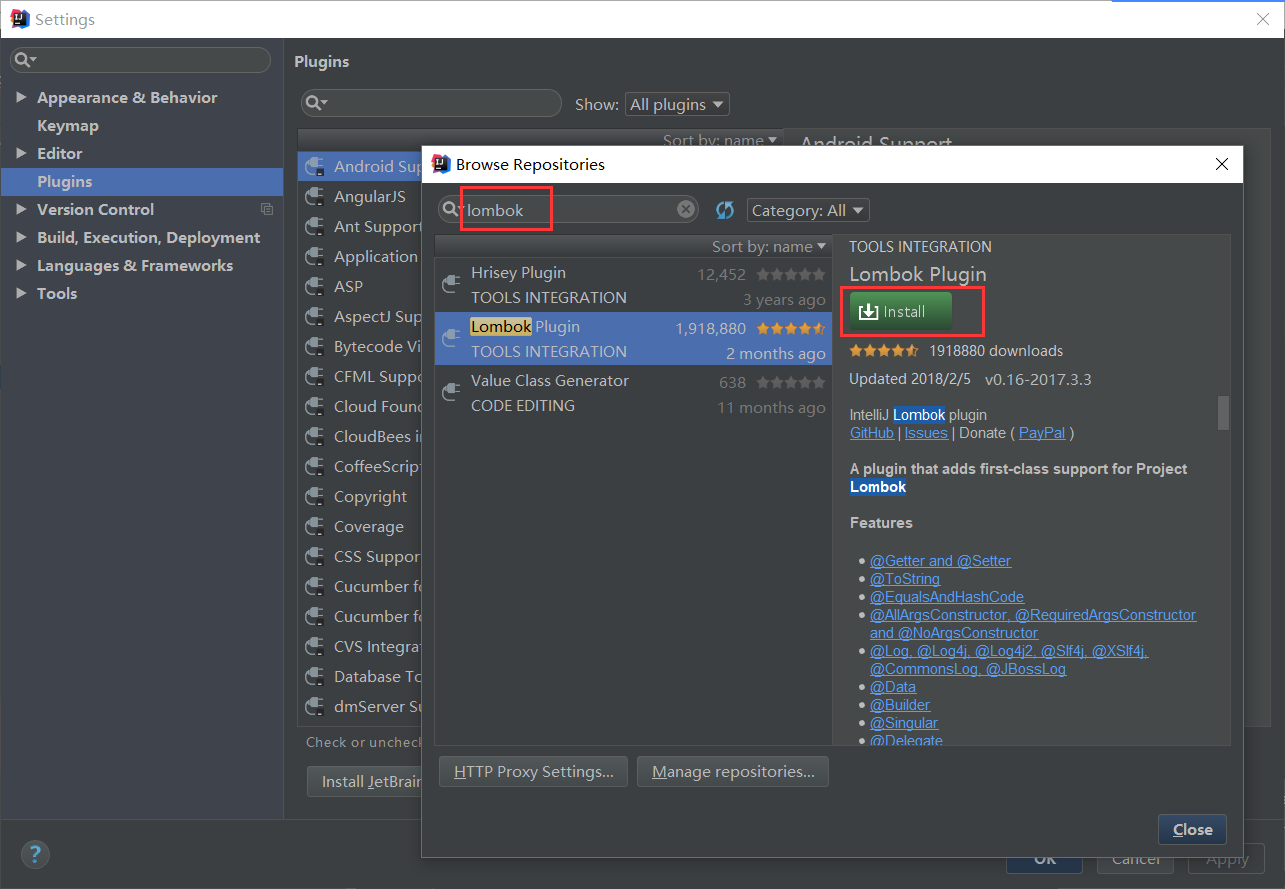Click in the lombok search field
The image size is (1285, 889).
coord(570,209)
